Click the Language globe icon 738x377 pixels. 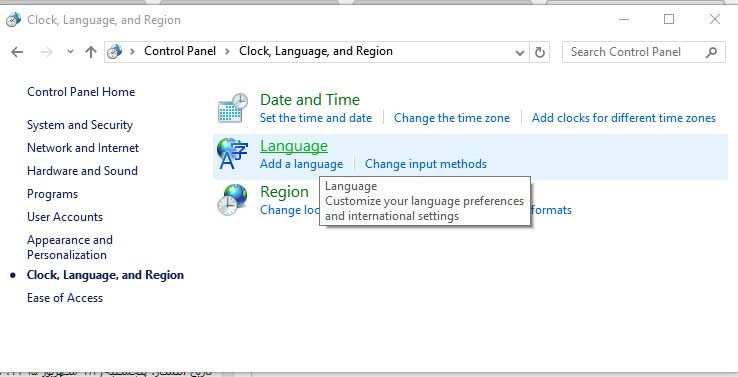[x=232, y=154]
